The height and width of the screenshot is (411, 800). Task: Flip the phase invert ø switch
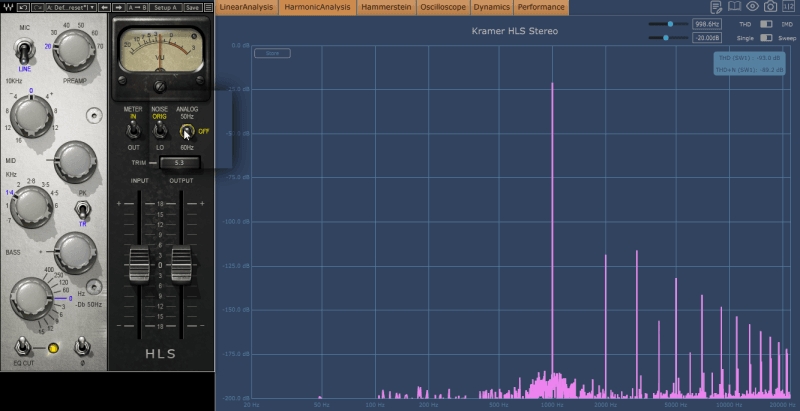[x=82, y=347]
